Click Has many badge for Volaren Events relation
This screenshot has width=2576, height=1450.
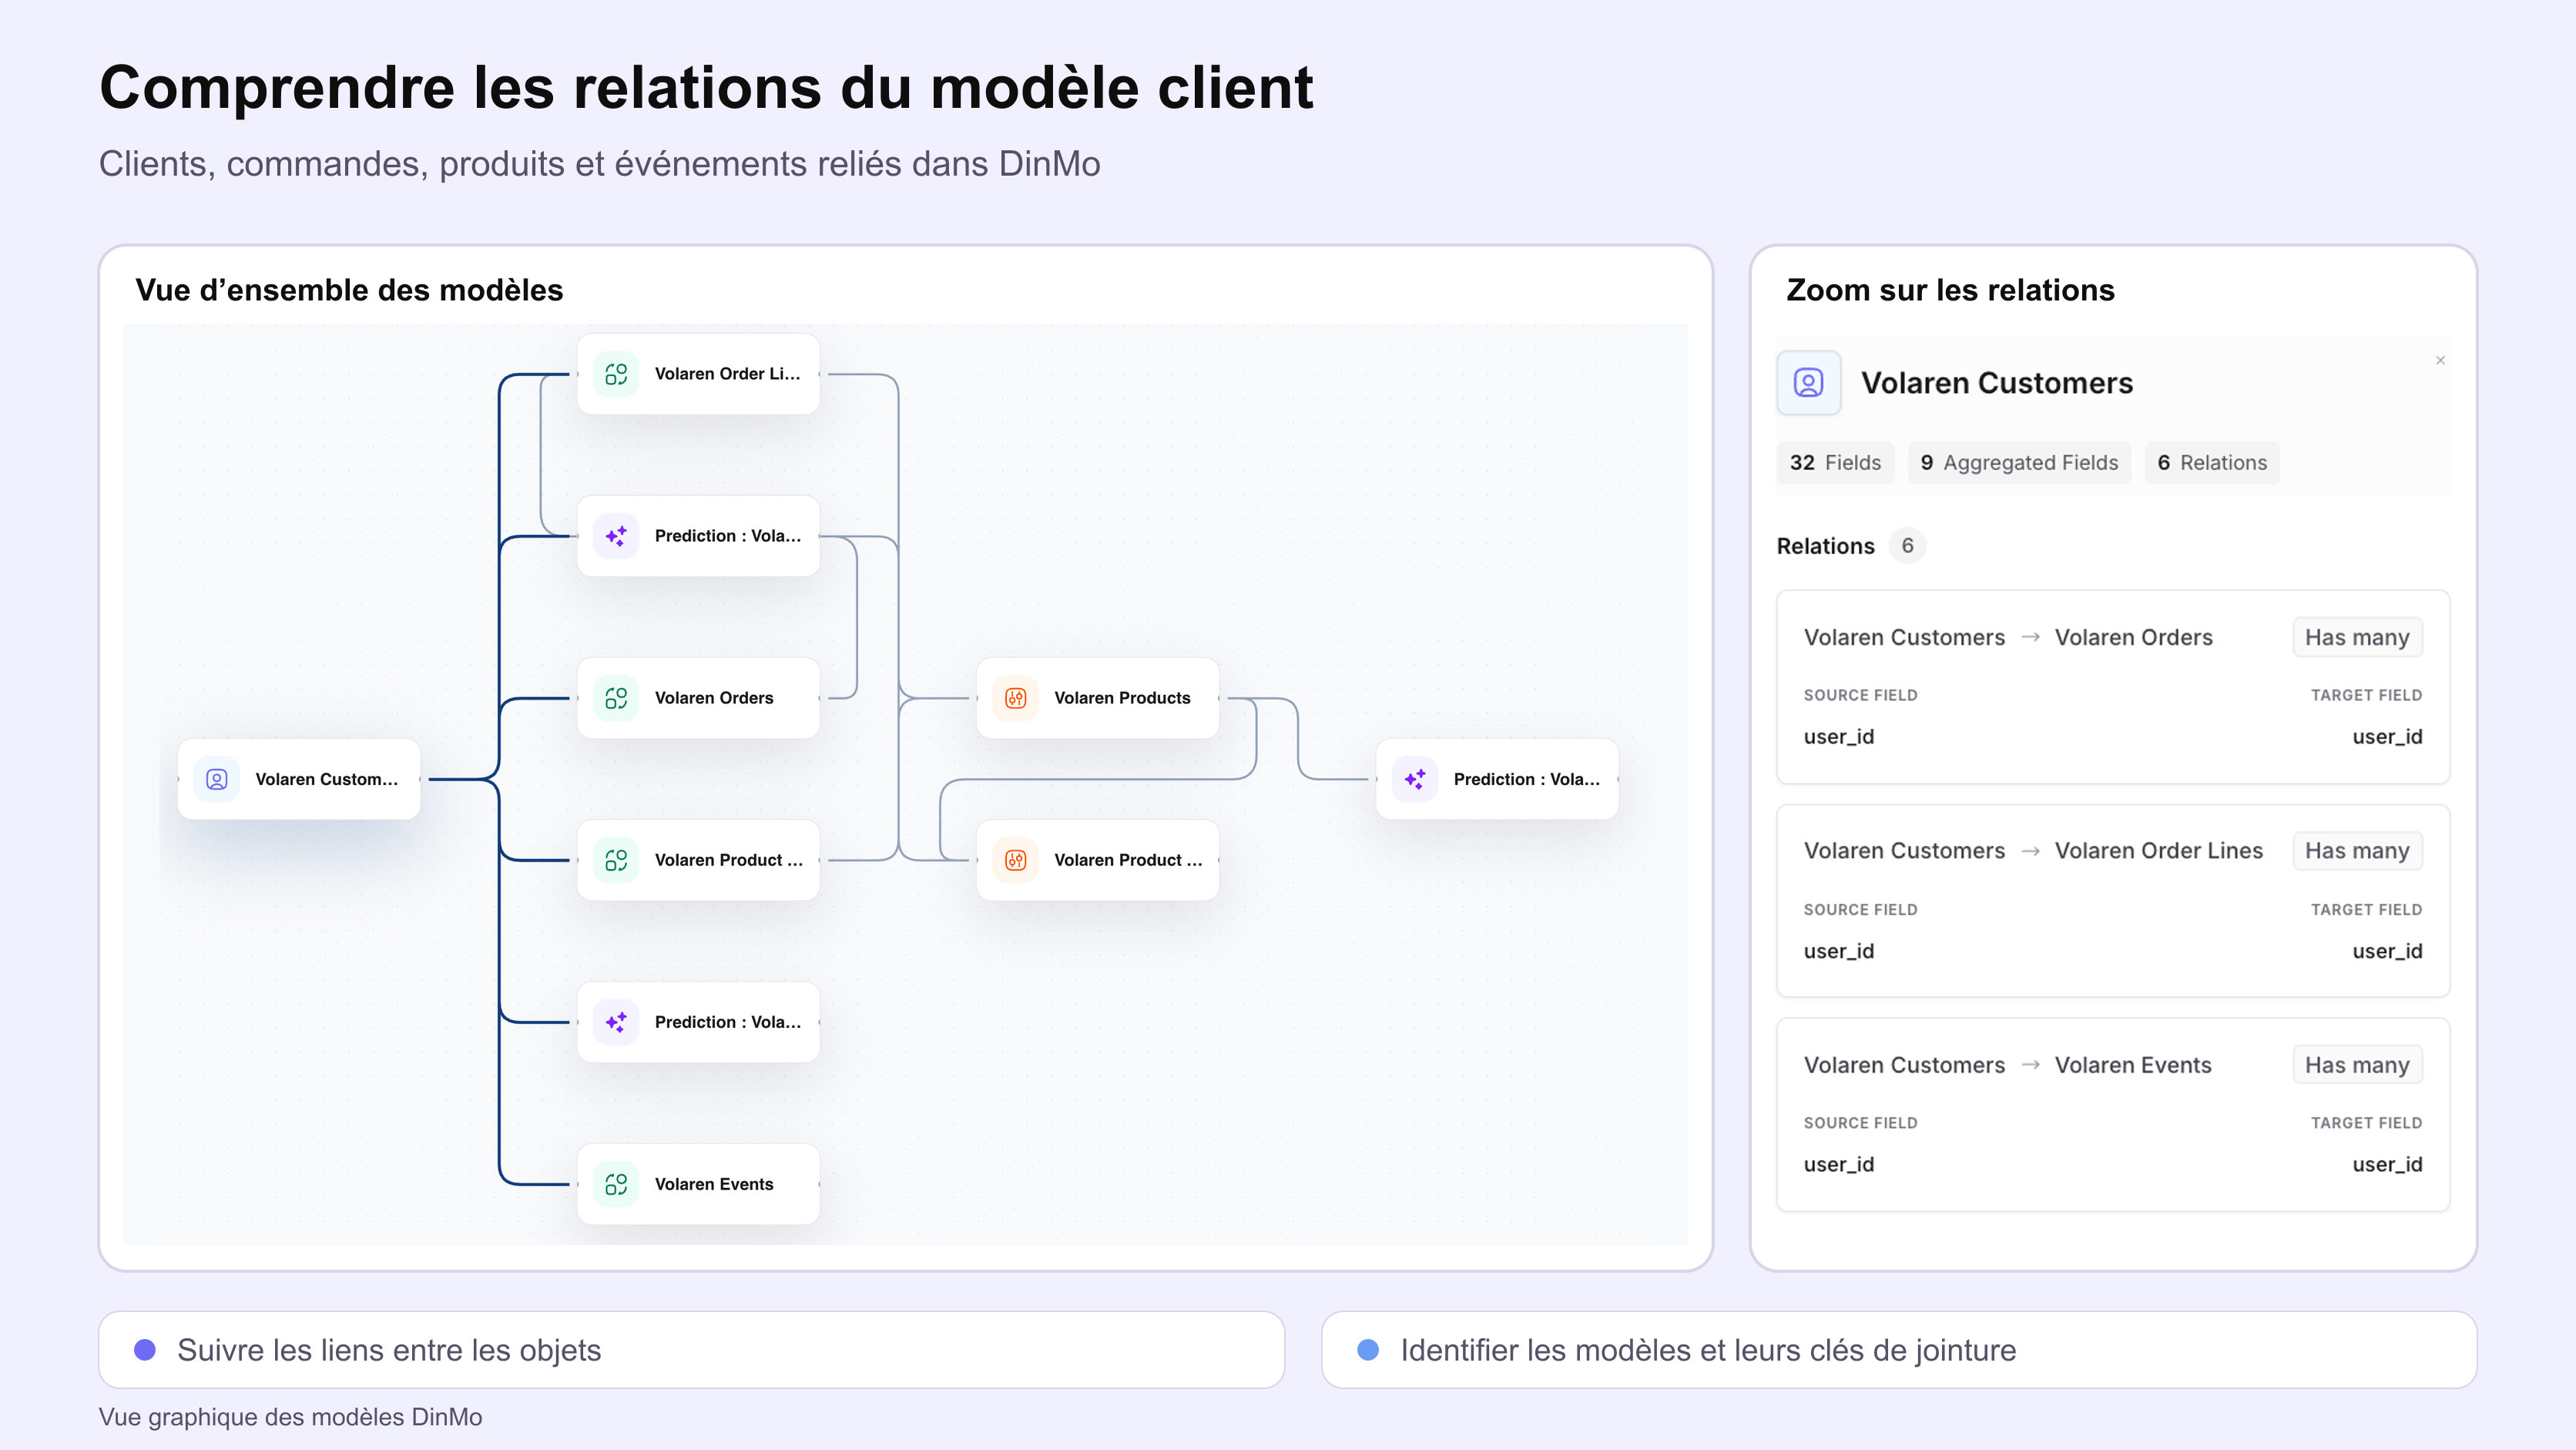(x=2357, y=1065)
